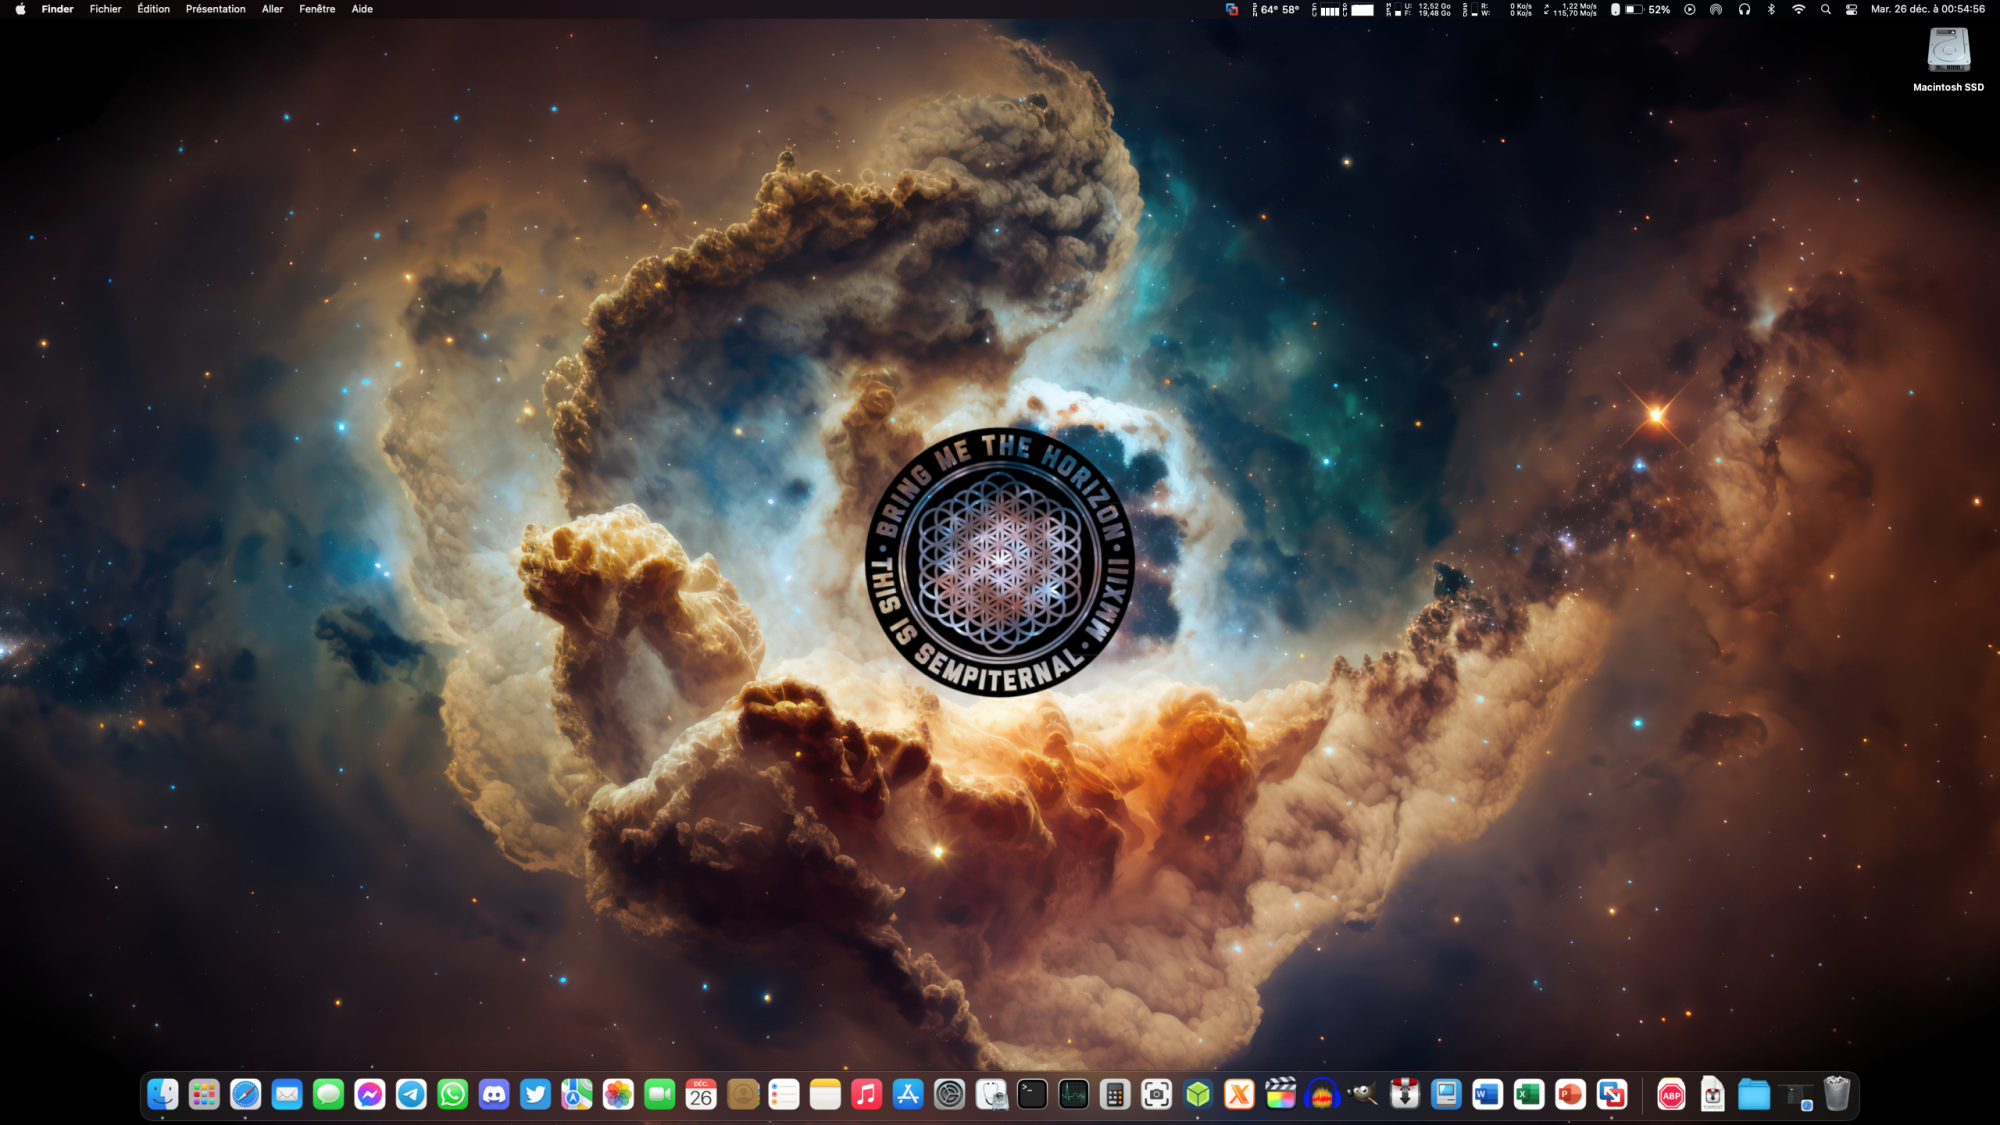Launch Telegram from the dock
Screen dimensions: 2000x1125
click(x=411, y=1095)
